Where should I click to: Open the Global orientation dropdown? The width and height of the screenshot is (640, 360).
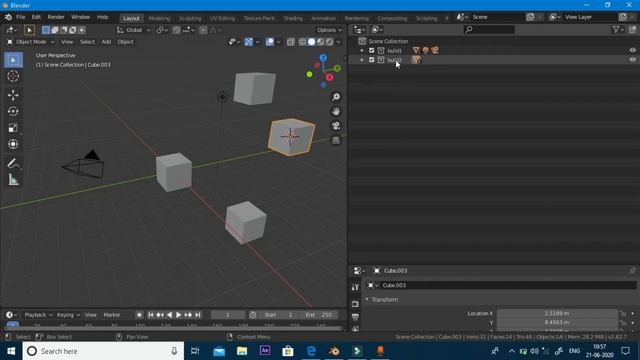(133, 30)
